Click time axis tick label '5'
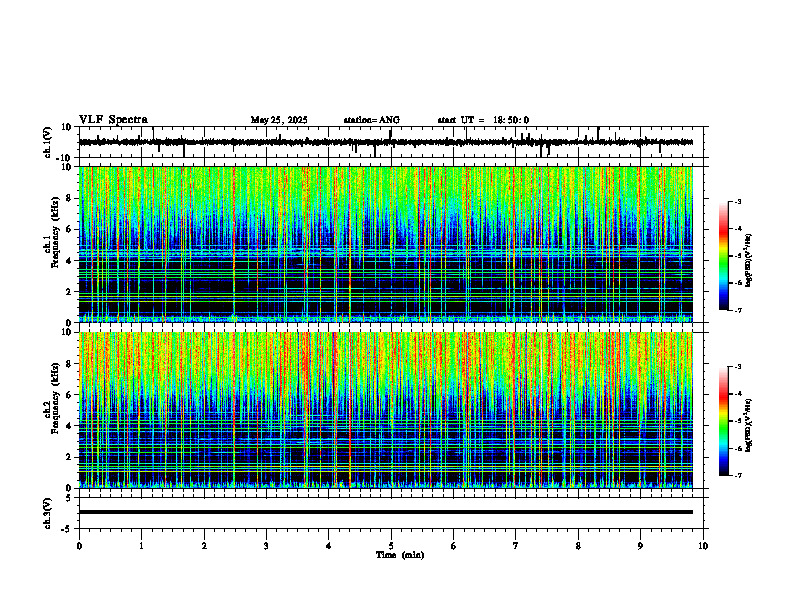Viewport: 792px width, 612px height. pyautogui.click(x=391, y=546)
